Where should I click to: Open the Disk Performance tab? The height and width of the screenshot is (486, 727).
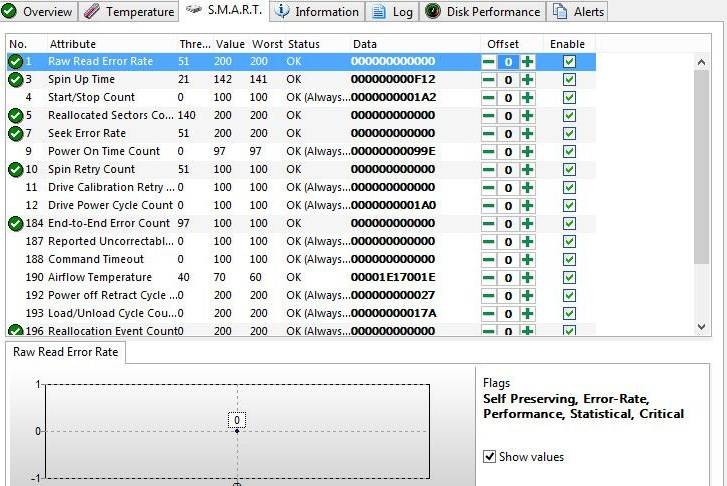click(x=483, y=12)
